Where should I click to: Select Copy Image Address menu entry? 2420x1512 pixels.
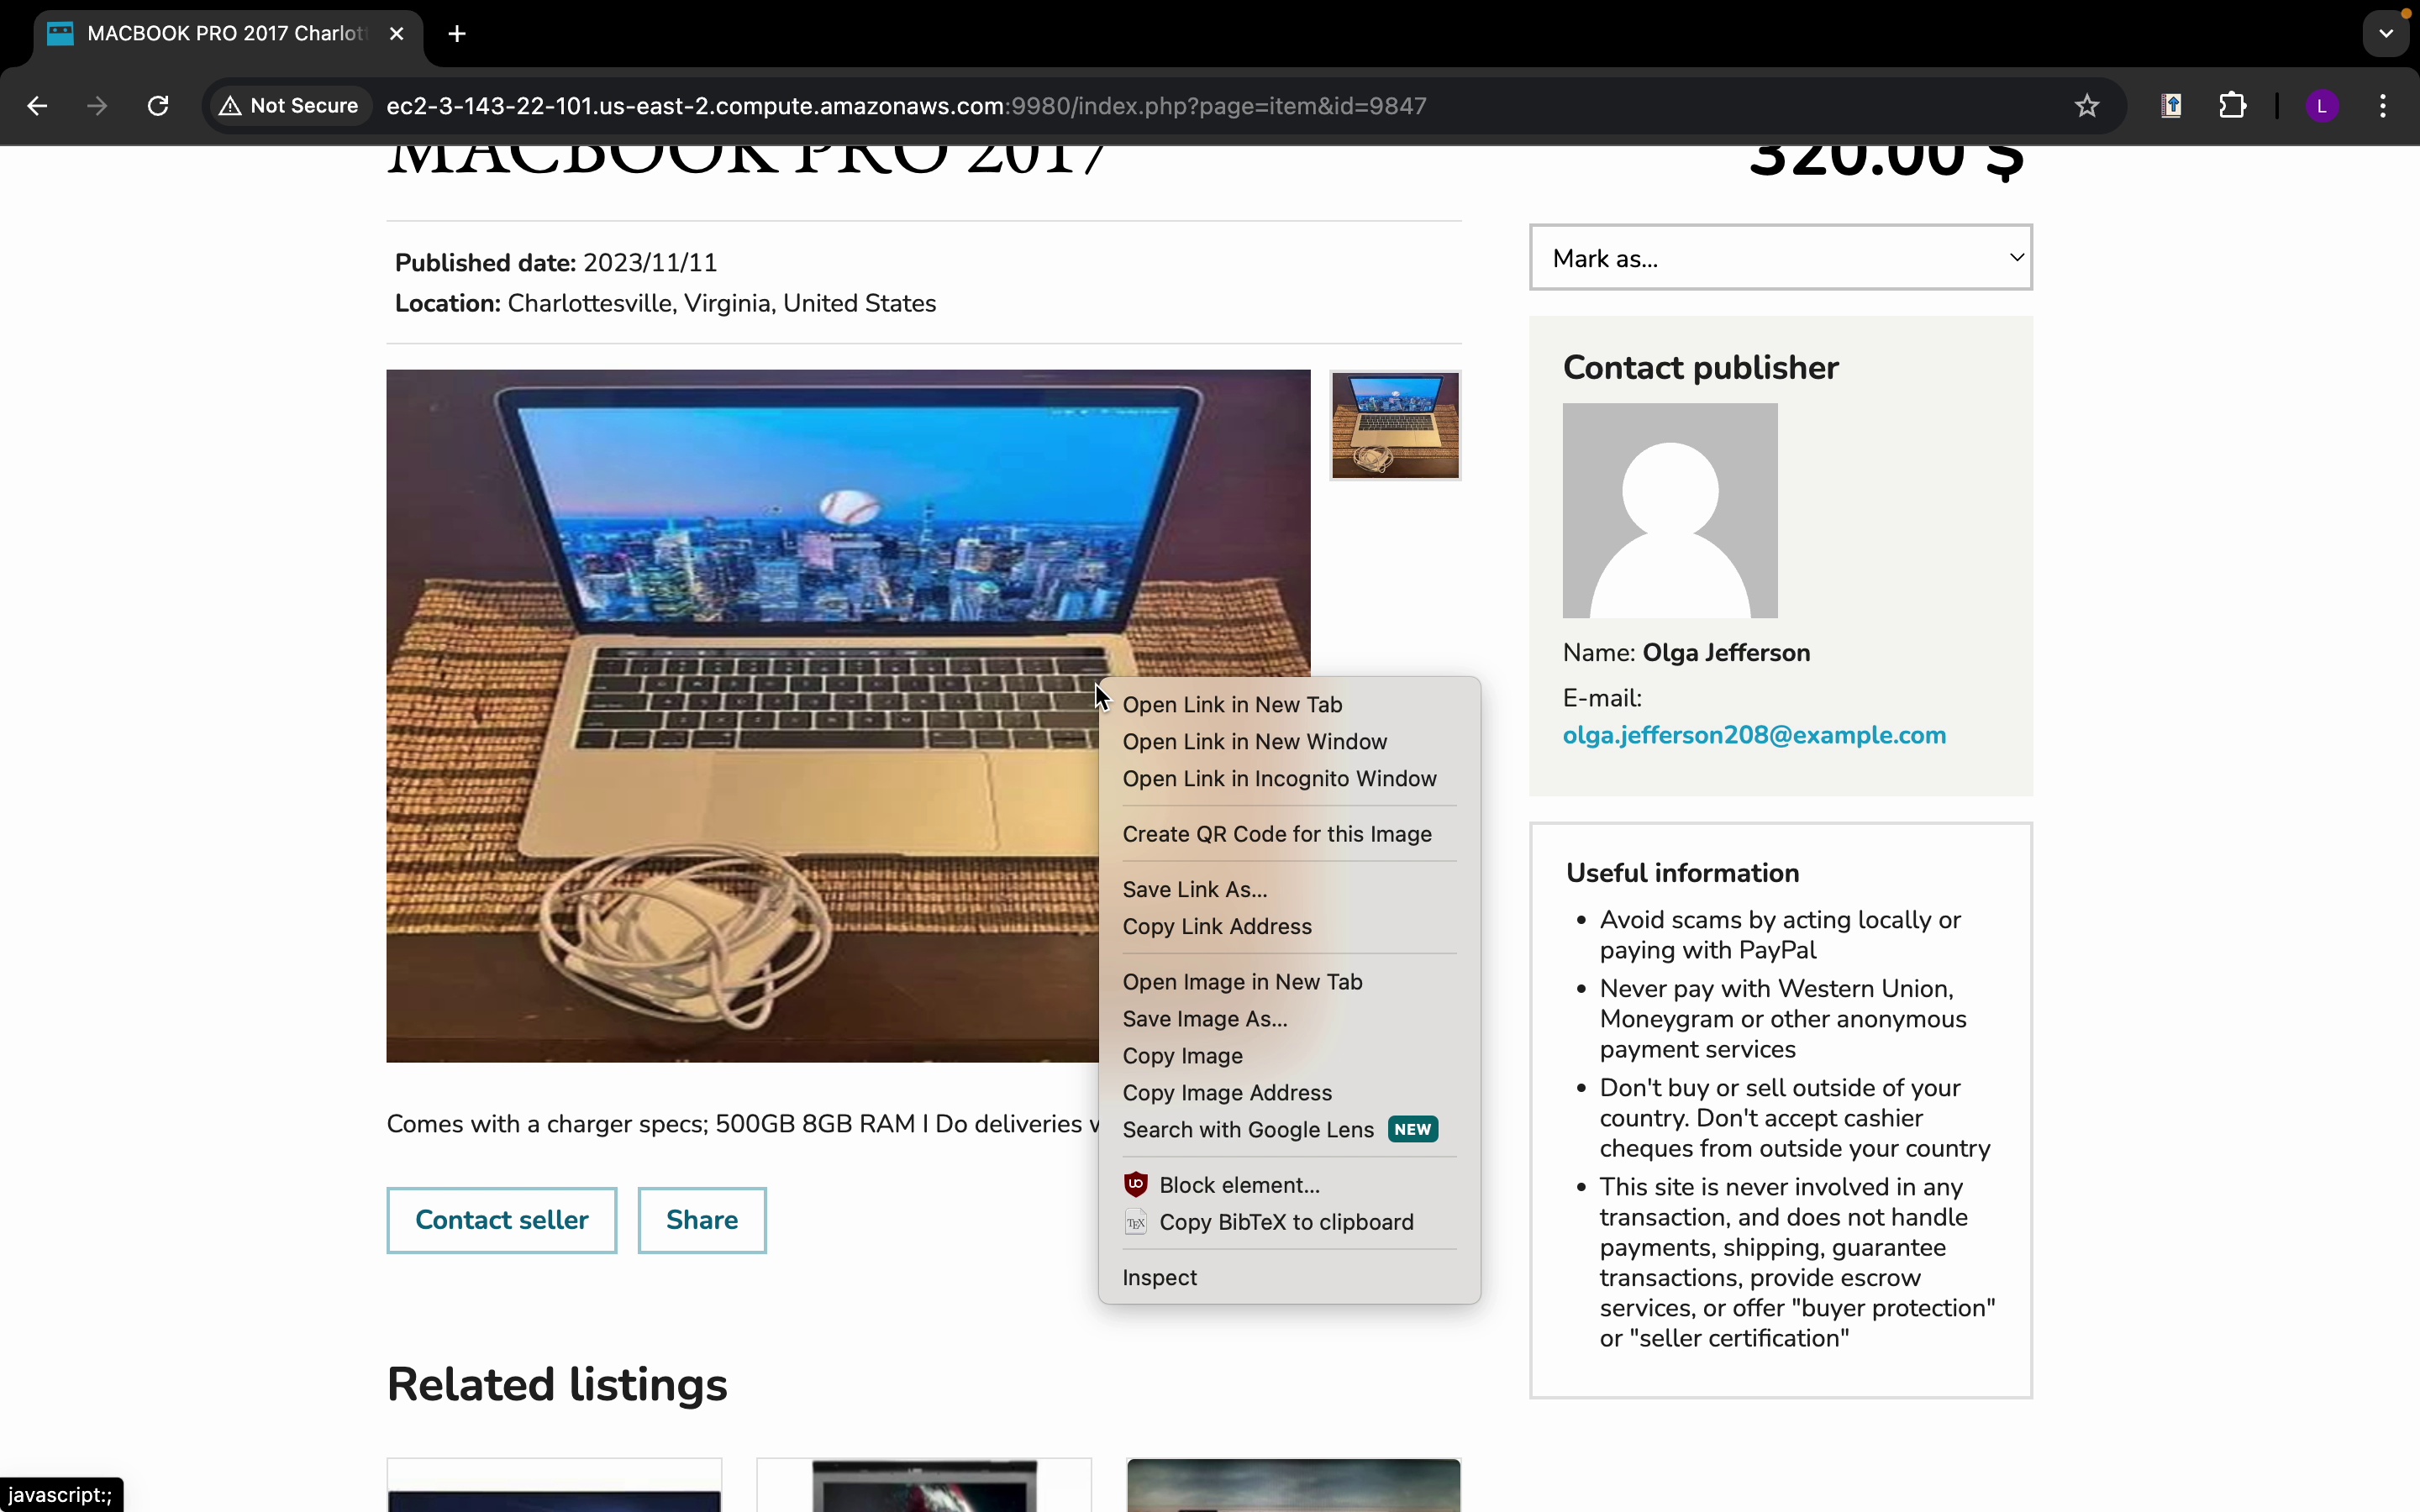point(1227,1093)
